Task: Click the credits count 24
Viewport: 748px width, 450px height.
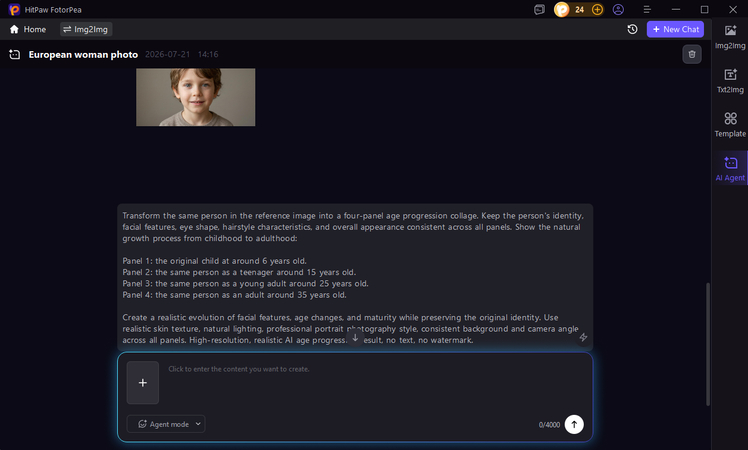Action: 579,10
